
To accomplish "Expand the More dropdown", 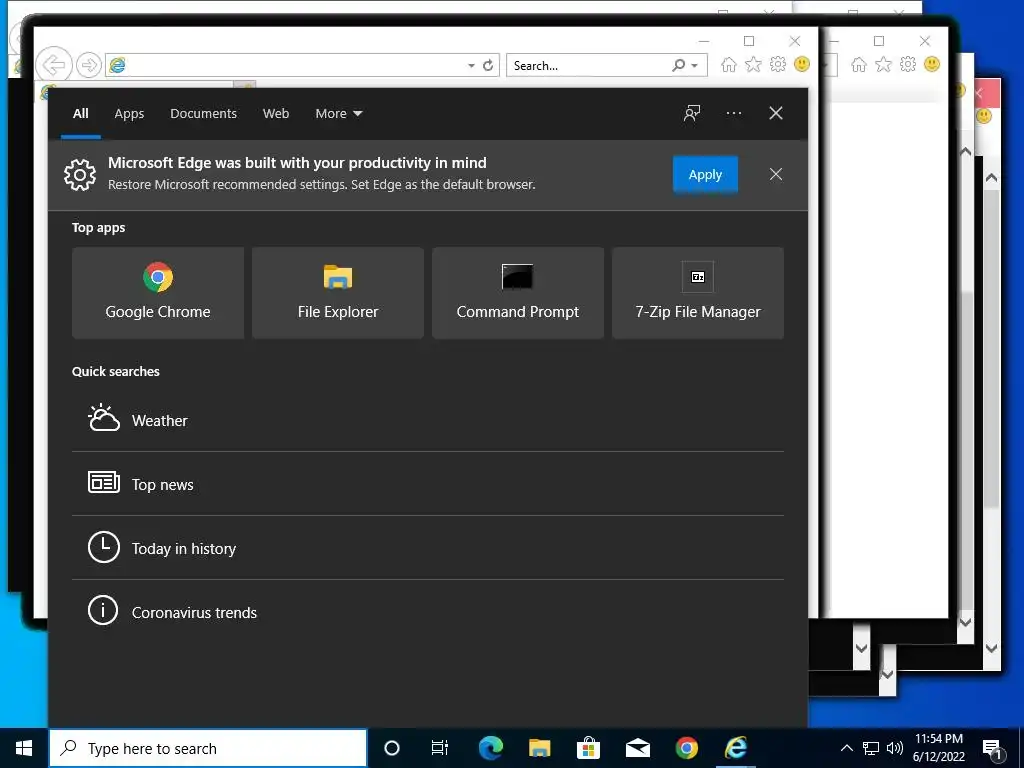I will click(338, 114).
